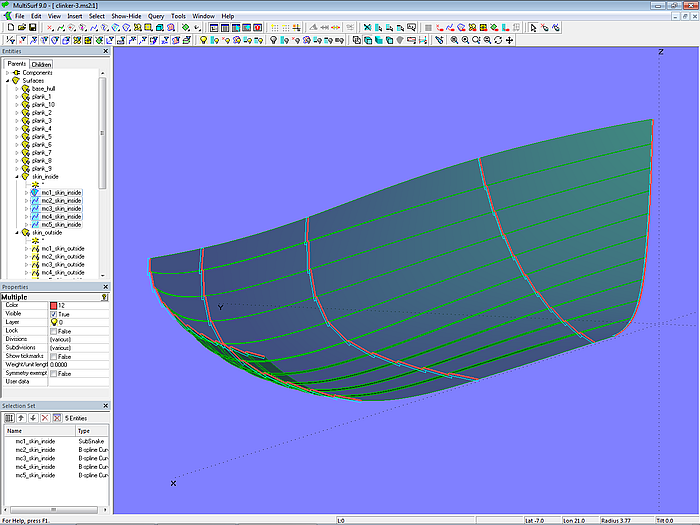This screenshot has width=700, height=525.
Task: Click the move down arrow in Selection Set
Action: tap(32, 417)
